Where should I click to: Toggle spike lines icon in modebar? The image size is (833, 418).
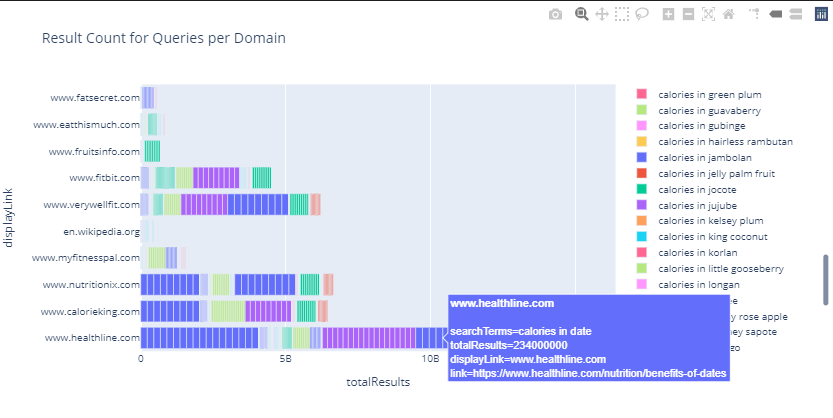(x=754, y=14)
